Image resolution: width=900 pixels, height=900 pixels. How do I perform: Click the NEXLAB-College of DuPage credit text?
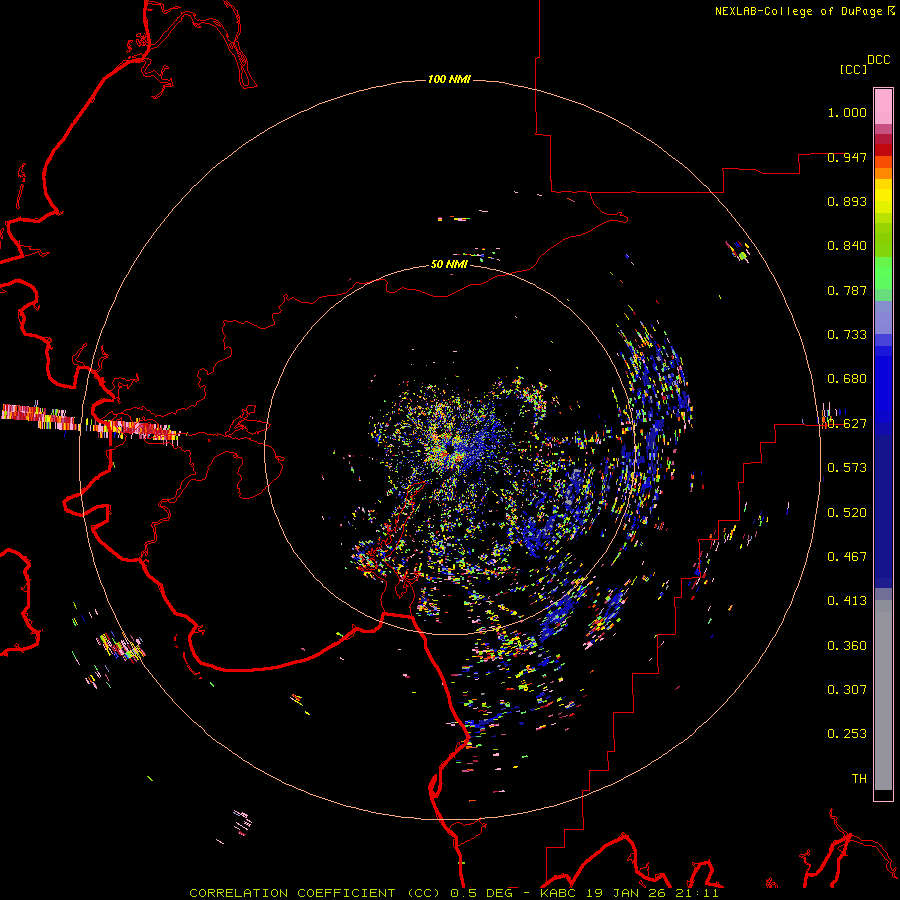798,11
